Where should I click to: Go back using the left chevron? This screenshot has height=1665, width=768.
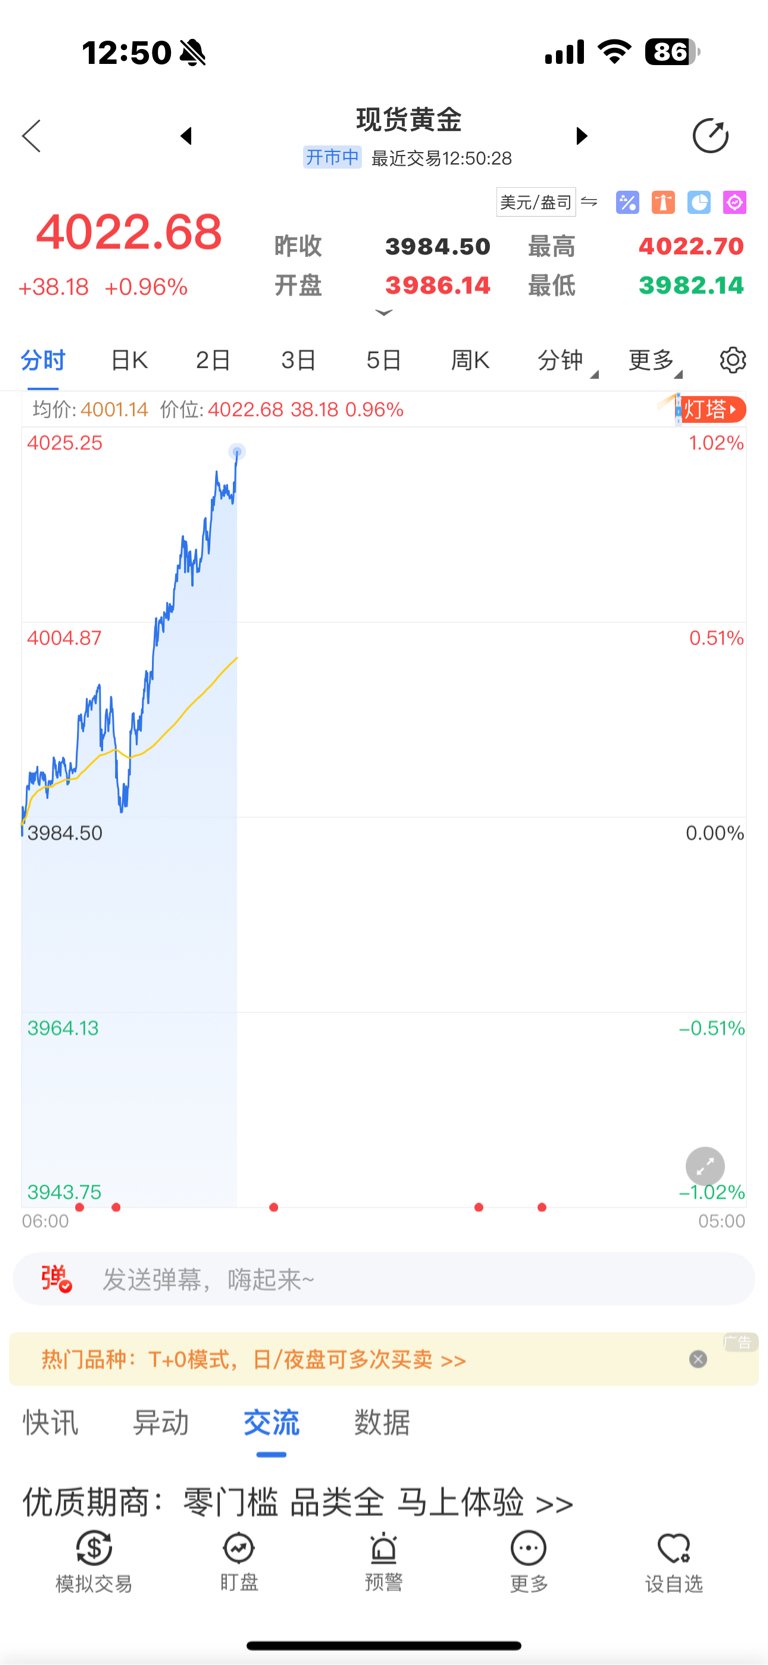pos(32,136)
